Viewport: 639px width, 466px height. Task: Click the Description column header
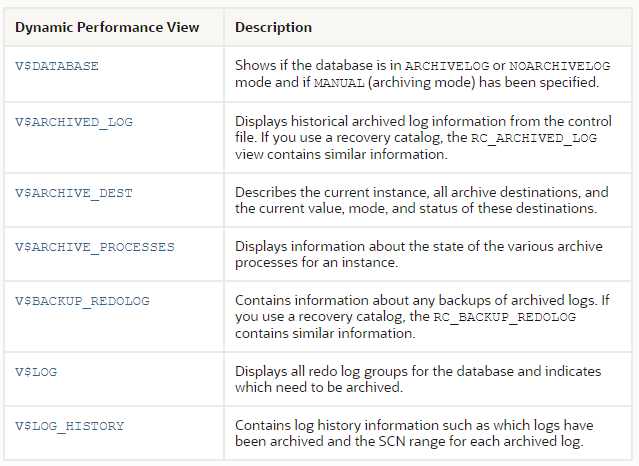coord(273,27)
